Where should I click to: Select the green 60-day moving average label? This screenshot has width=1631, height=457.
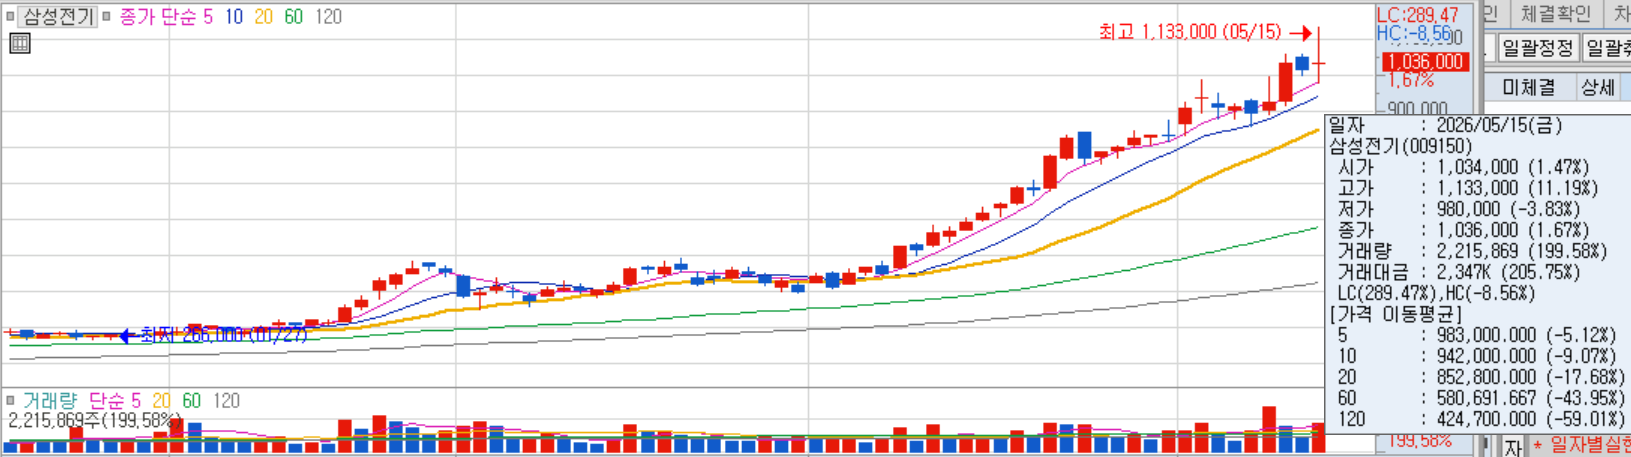tap(294, 17)
